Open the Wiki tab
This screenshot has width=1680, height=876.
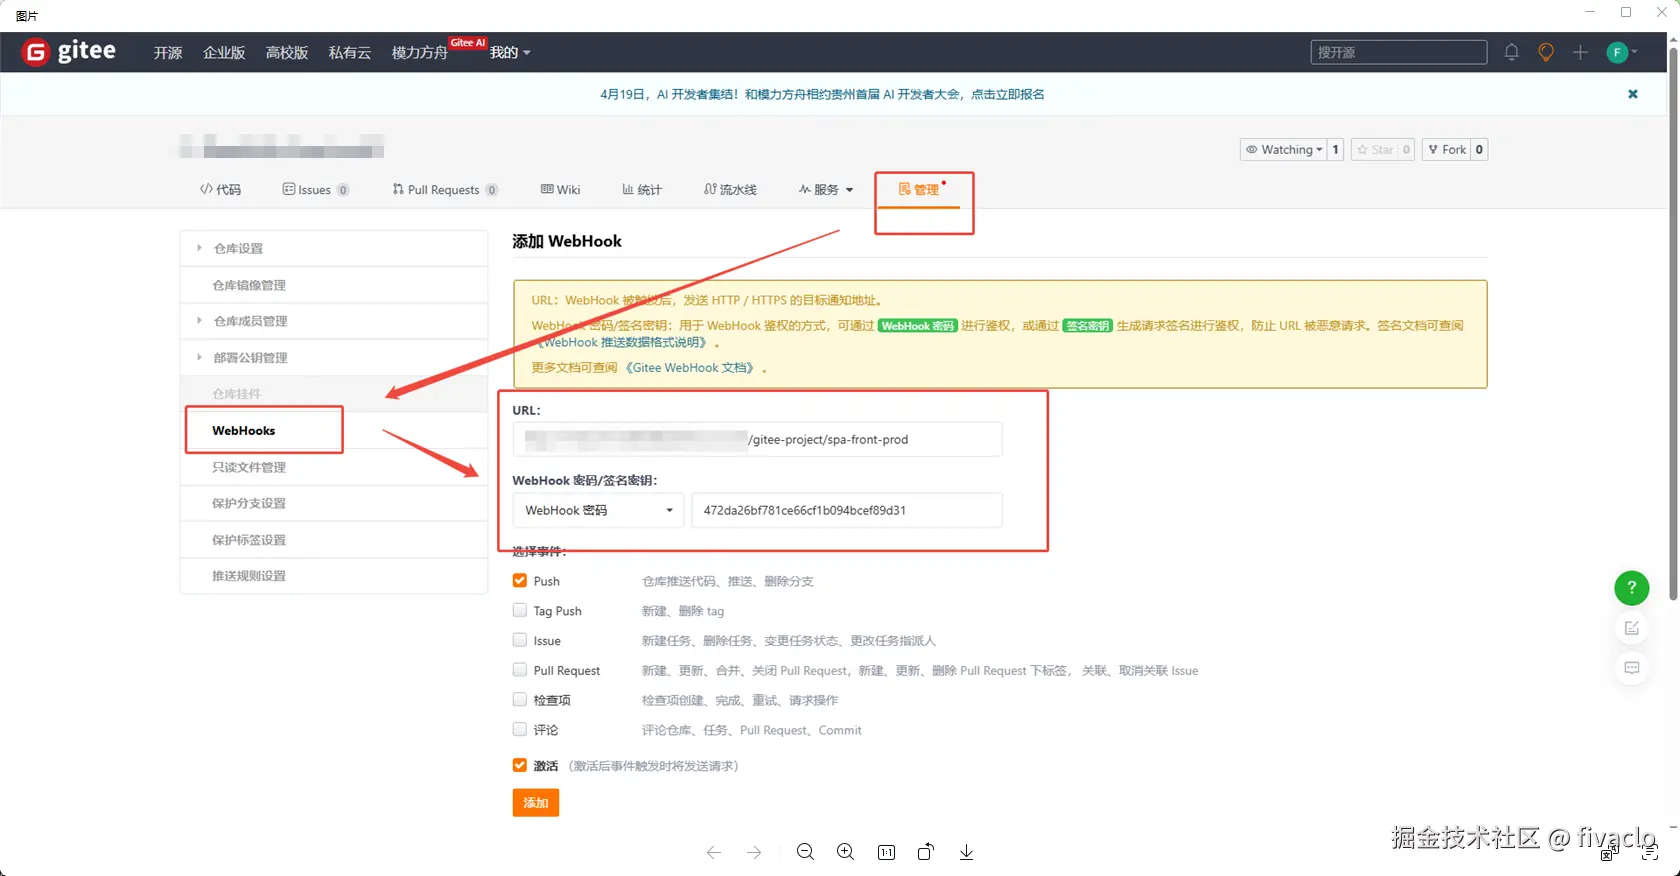pyautogui.click(x=560, y=189)
